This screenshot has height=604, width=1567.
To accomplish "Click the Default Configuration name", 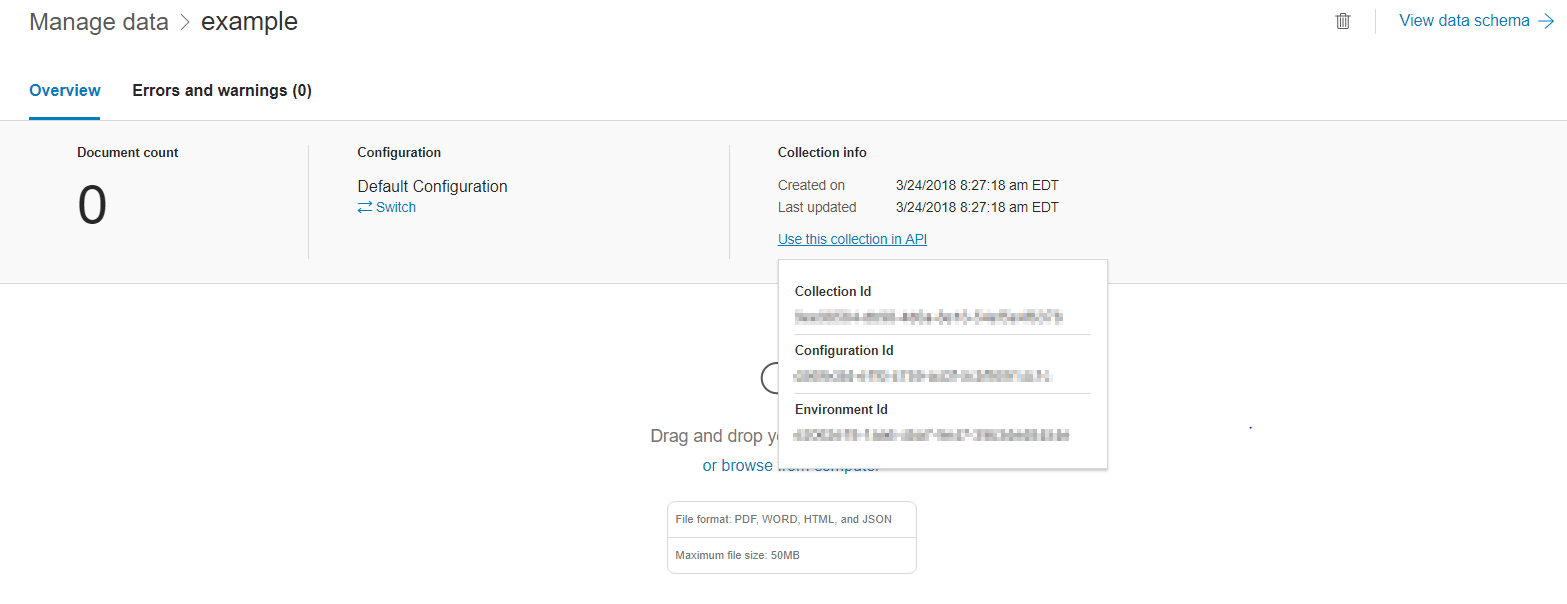I will [432, 186].
